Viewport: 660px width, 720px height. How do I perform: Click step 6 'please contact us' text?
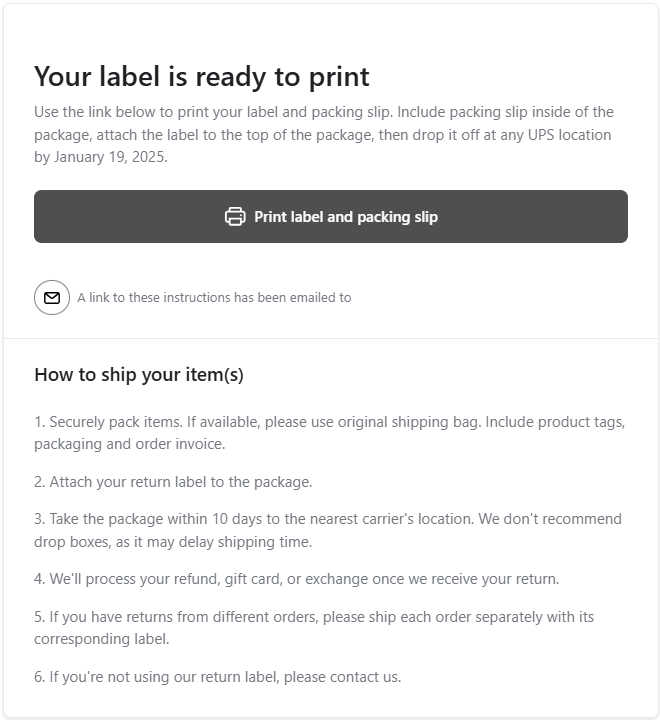[x=342, y=677]
